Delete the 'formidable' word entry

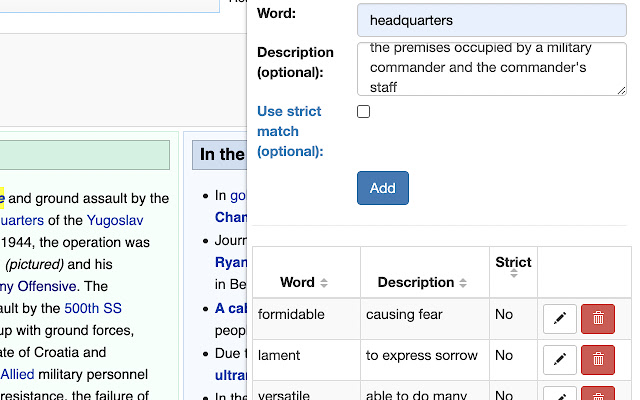tap(598, 319)
